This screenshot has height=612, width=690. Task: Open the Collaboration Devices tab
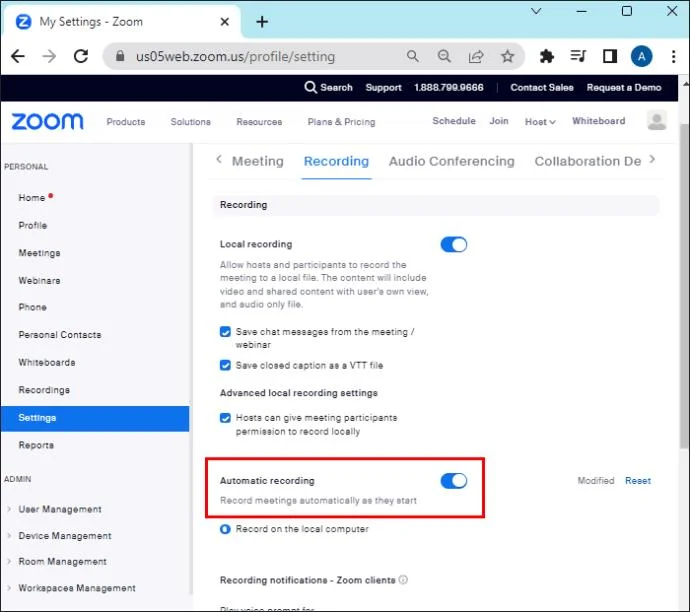point(587,161)
